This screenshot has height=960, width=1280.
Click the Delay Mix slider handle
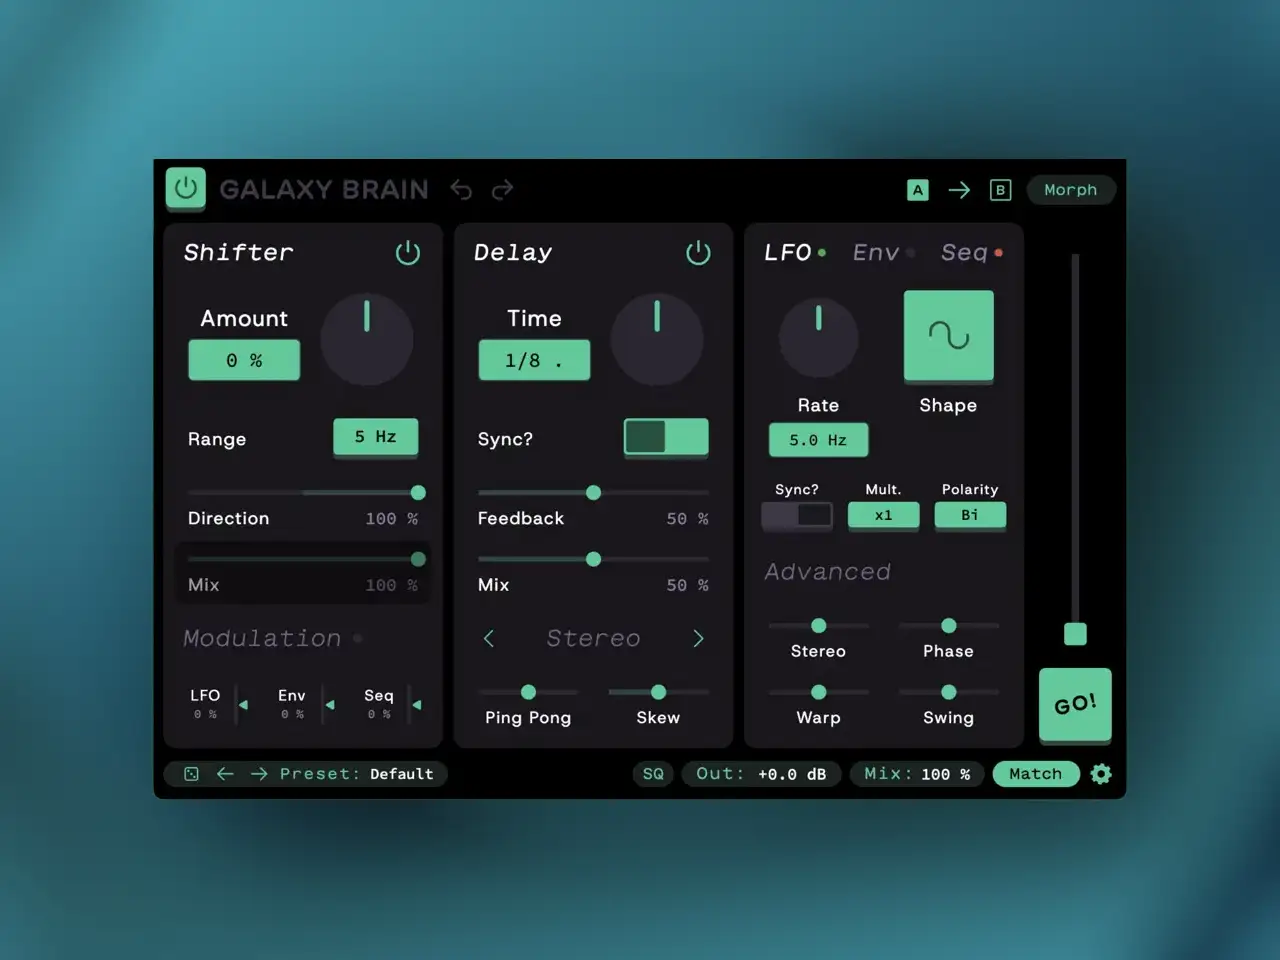[x=593, y=559]
